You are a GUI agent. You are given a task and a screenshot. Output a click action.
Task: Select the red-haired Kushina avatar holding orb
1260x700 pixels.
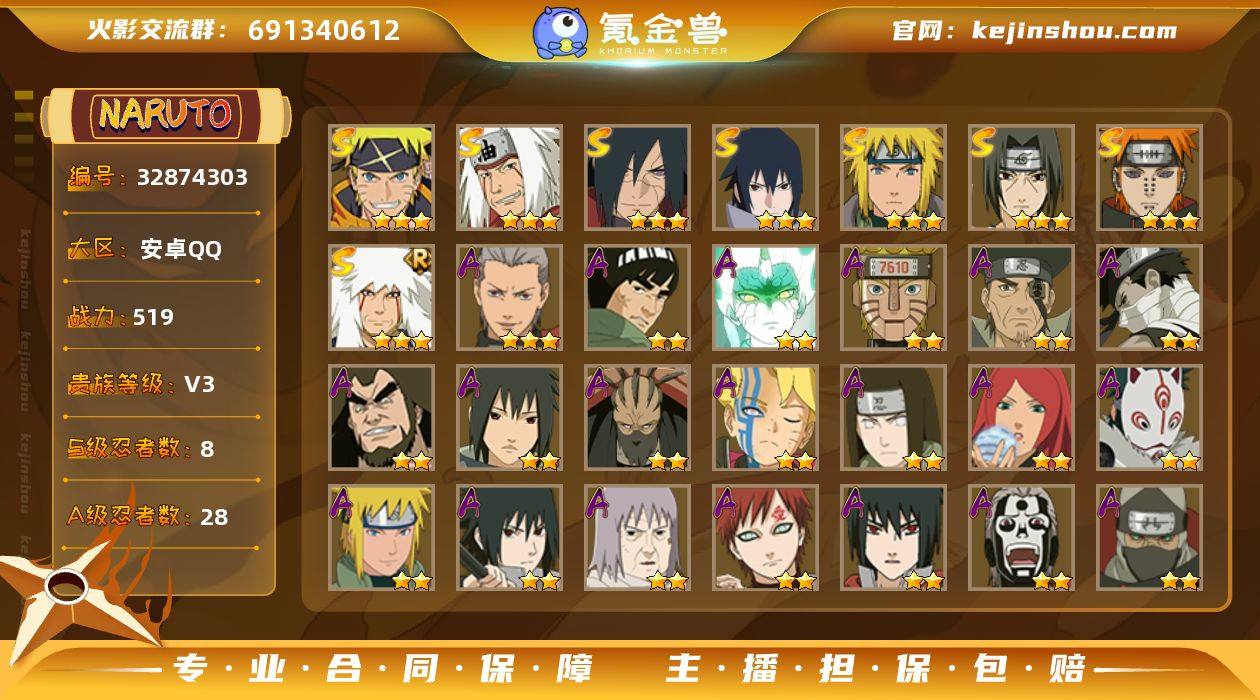[1021, 418]
